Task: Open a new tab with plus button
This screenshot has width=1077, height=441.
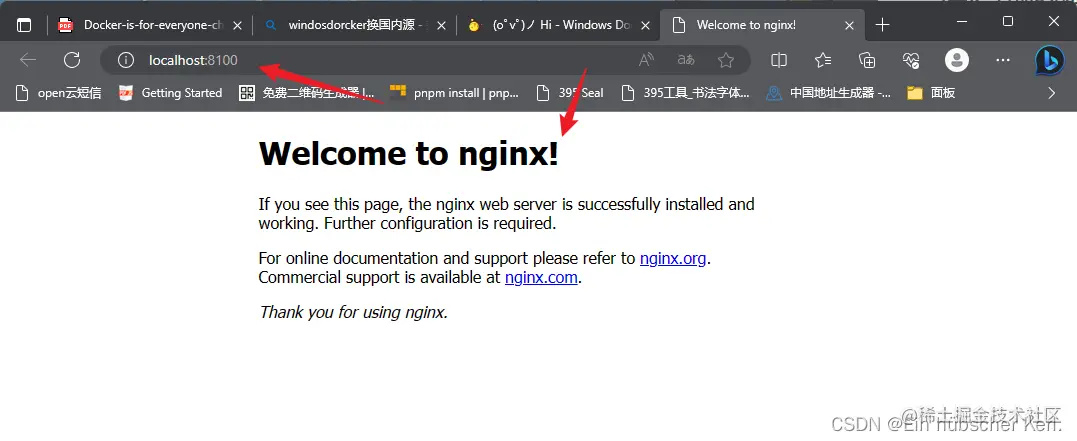Action: click(883, 25)
